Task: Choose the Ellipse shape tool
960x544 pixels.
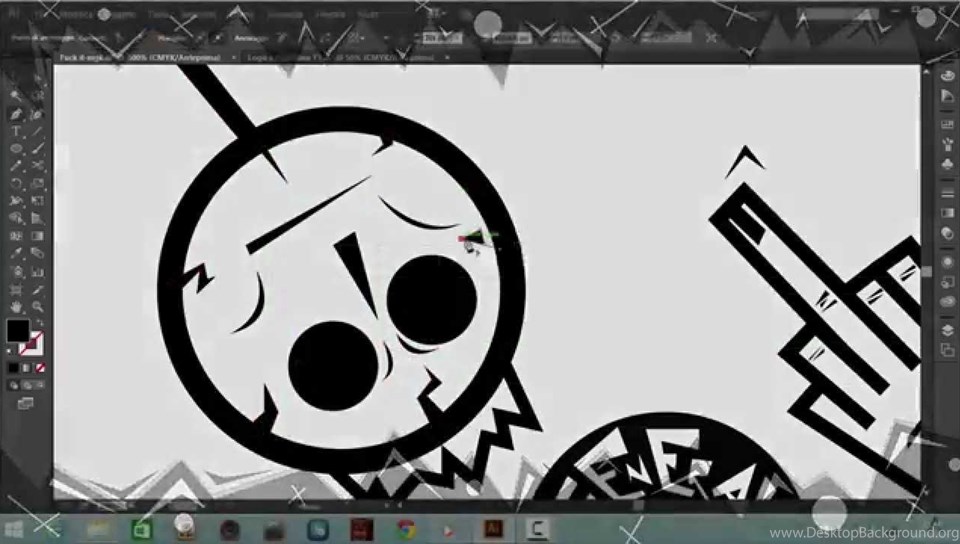Action: point(16,149)
